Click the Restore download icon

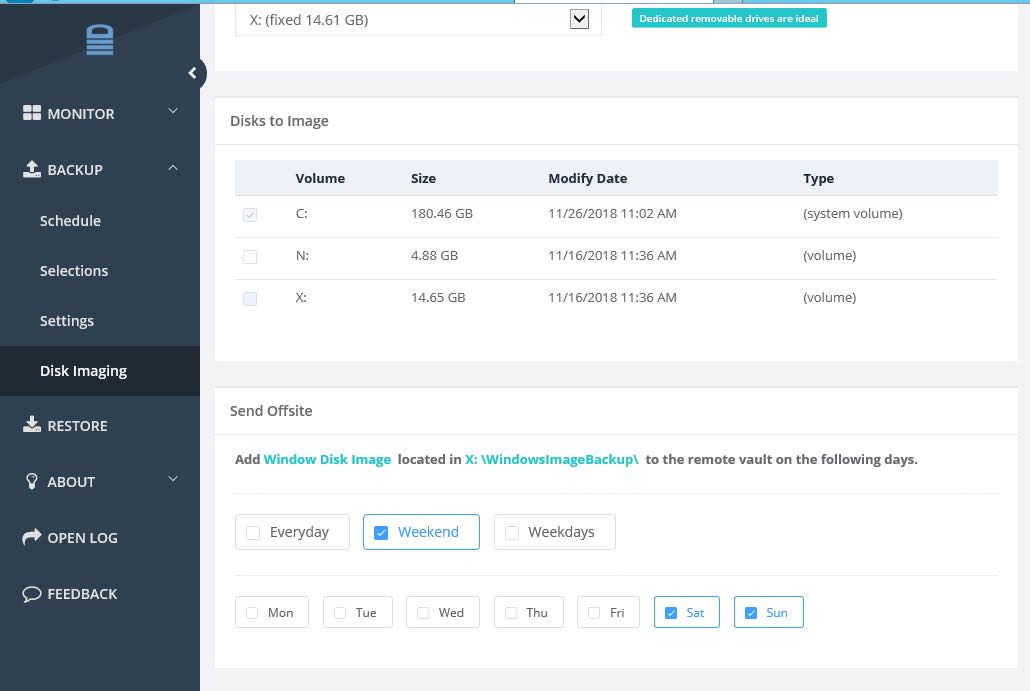32,425
